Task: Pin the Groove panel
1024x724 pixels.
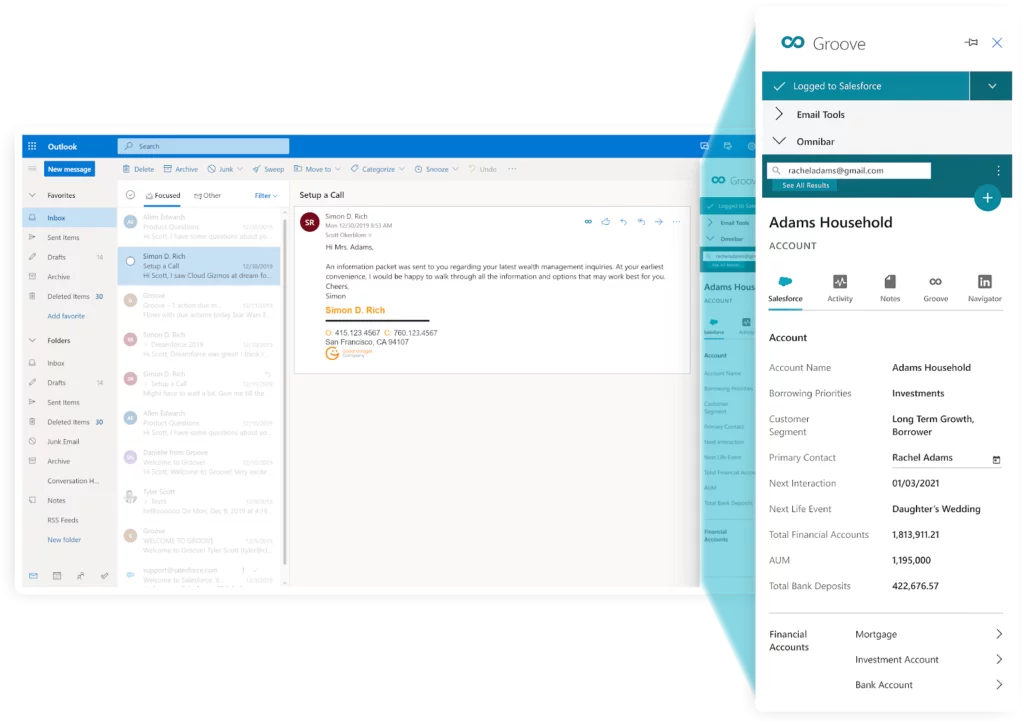Action: (x=971, y=42)
